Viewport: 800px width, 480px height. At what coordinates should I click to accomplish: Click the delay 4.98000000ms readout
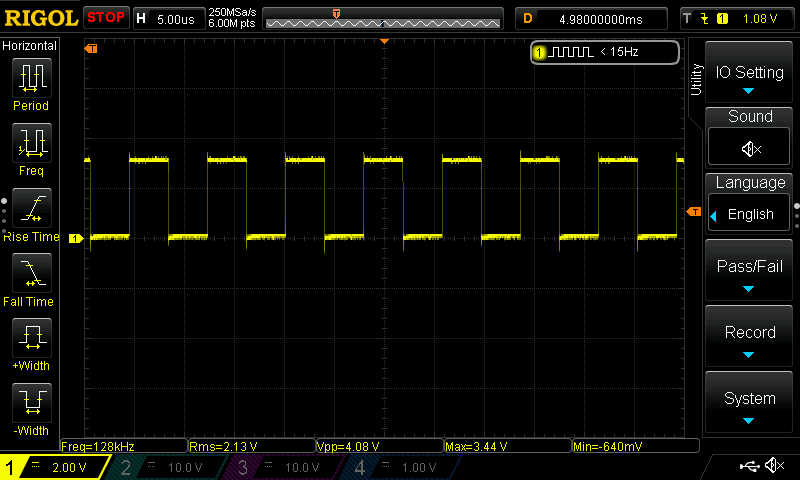tap(601, 19)
